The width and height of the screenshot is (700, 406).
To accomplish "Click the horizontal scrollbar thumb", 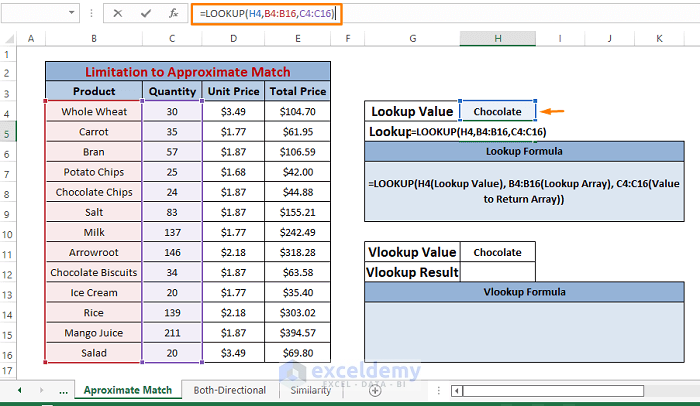I will point(553,391).
